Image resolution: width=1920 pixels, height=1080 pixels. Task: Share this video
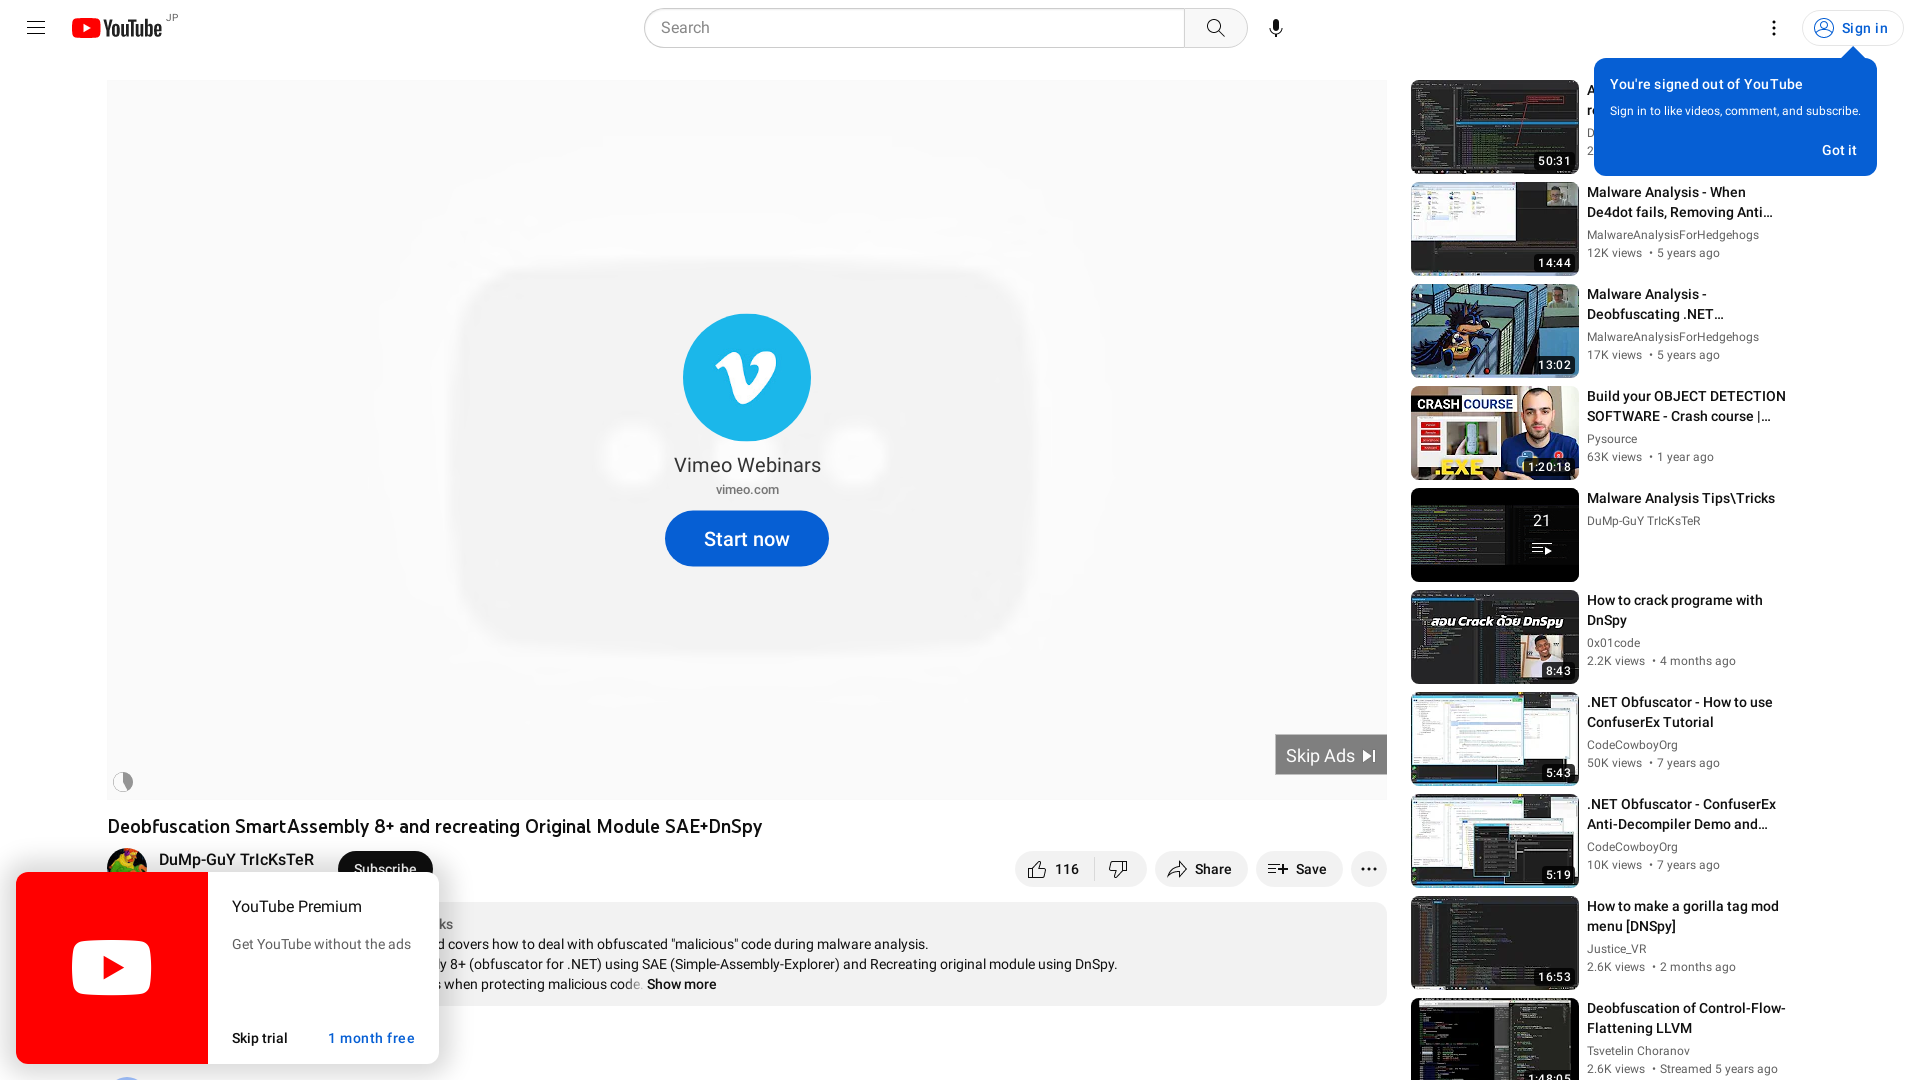1200,869
